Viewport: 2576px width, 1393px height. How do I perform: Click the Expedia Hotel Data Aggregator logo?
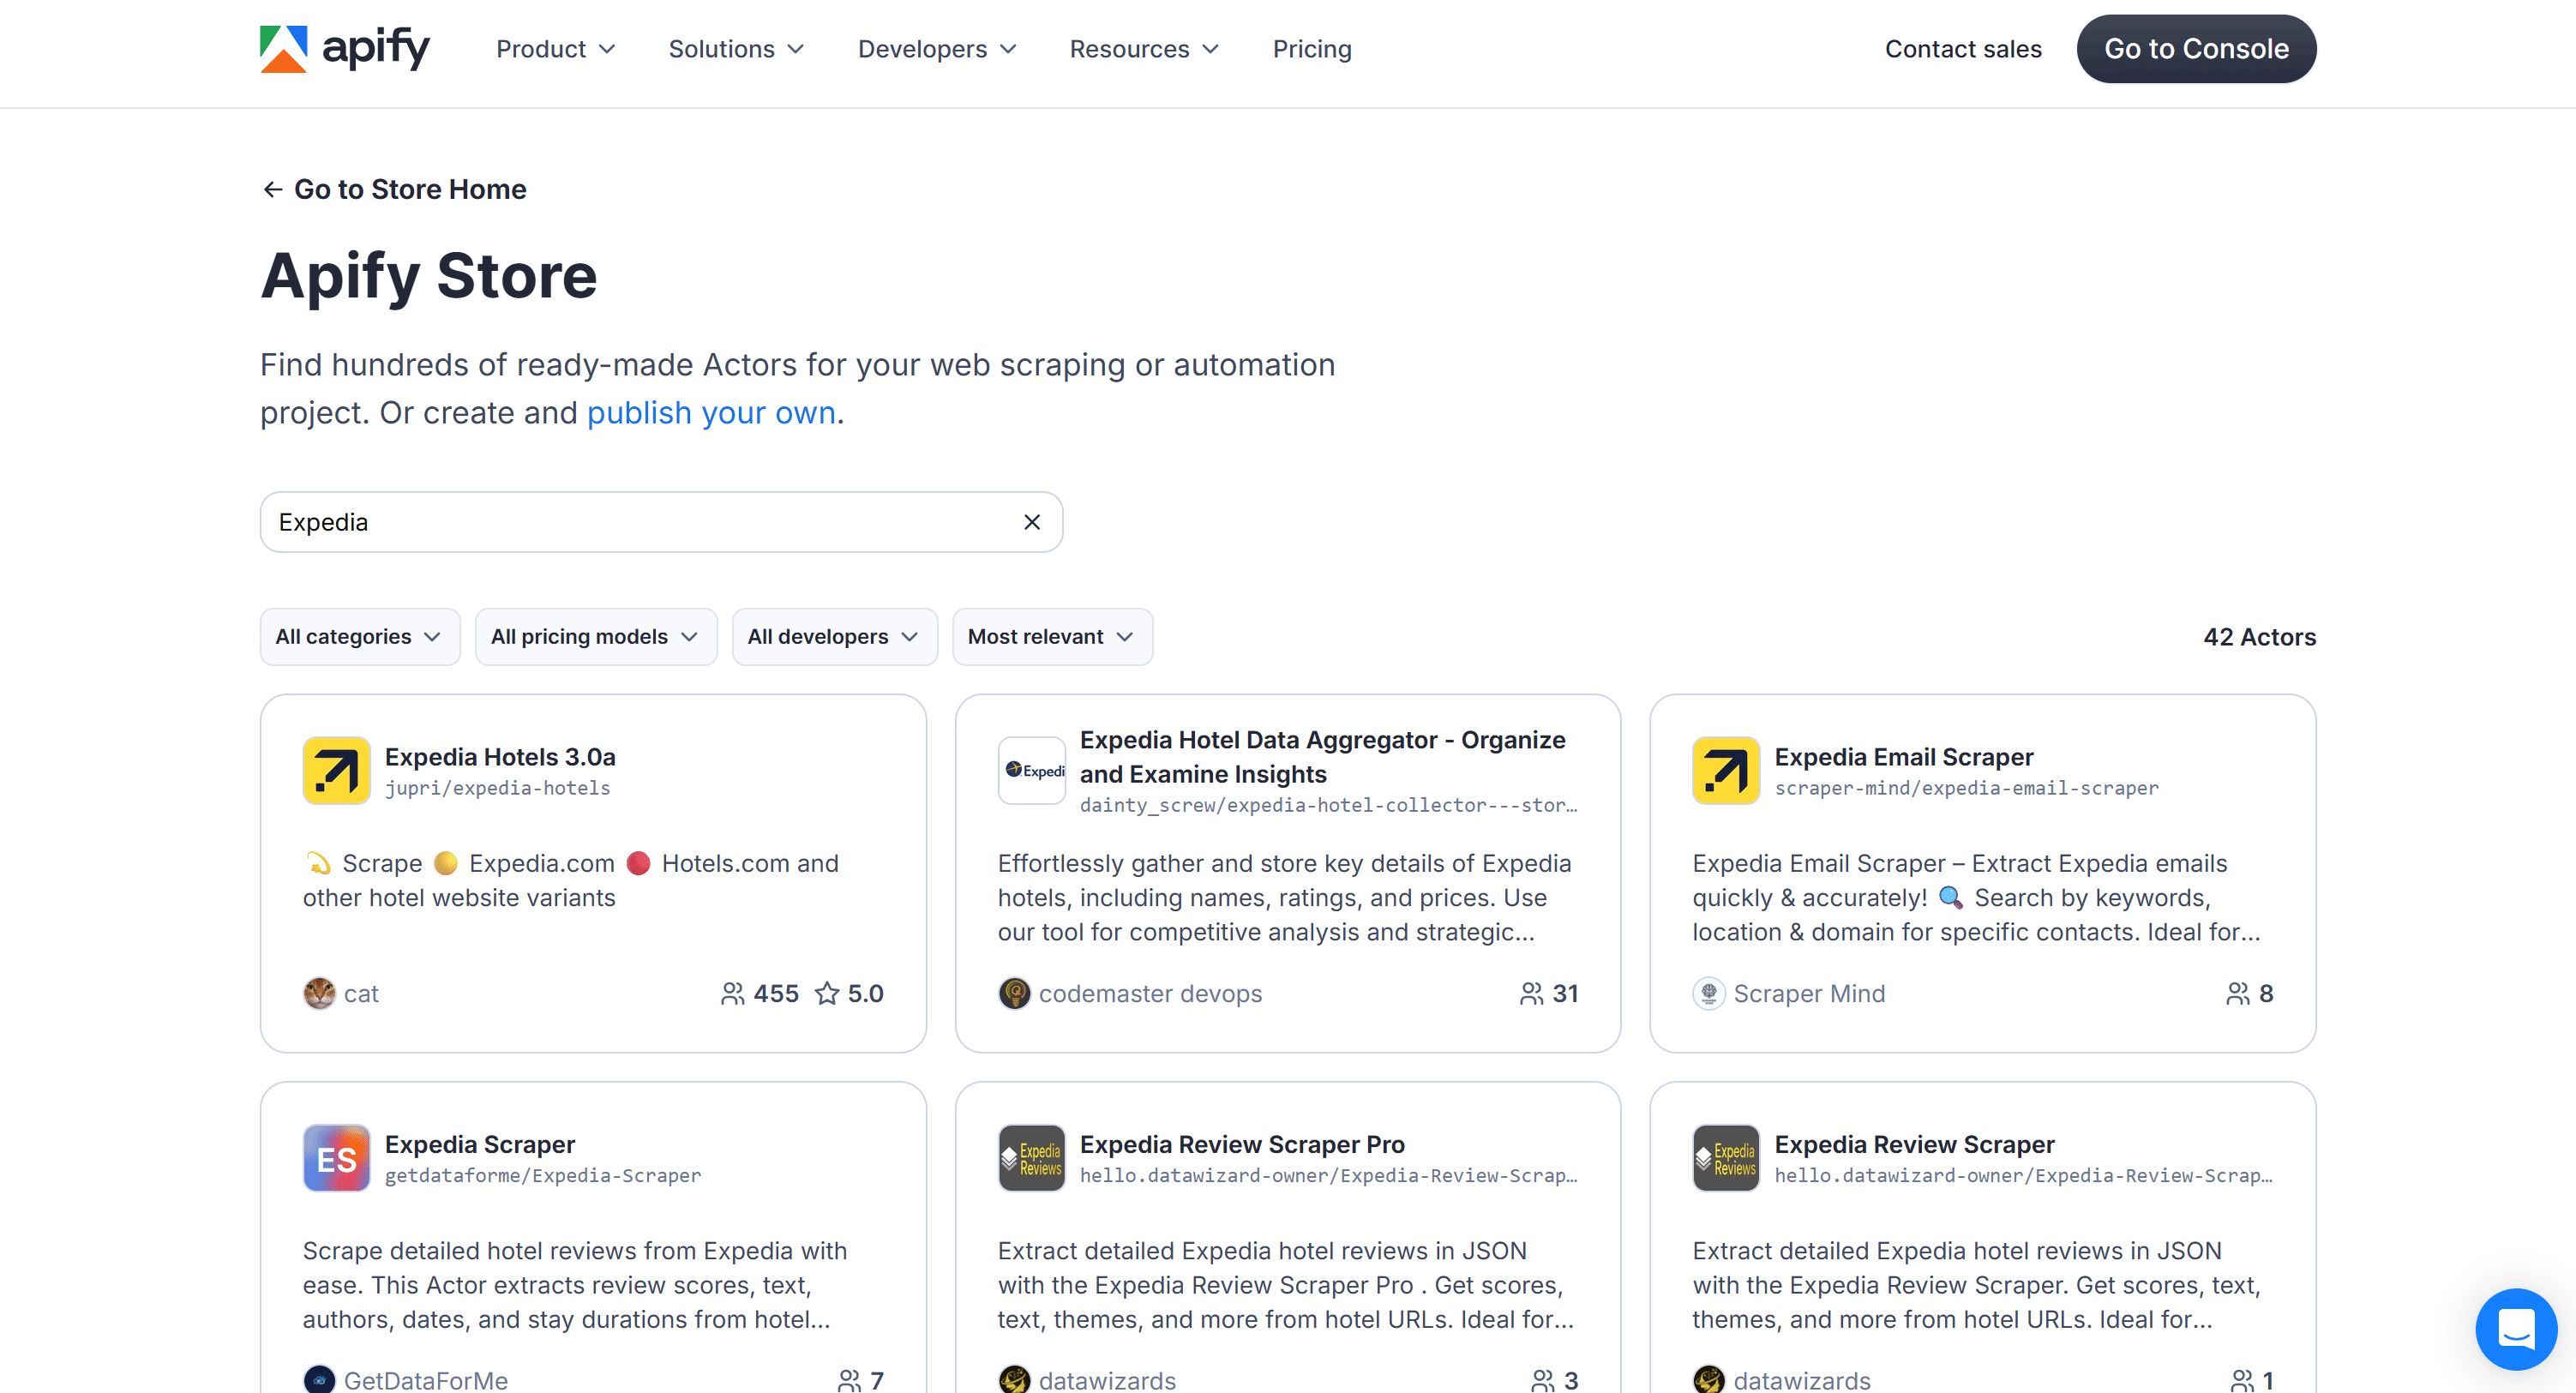tap(1031, 770)
